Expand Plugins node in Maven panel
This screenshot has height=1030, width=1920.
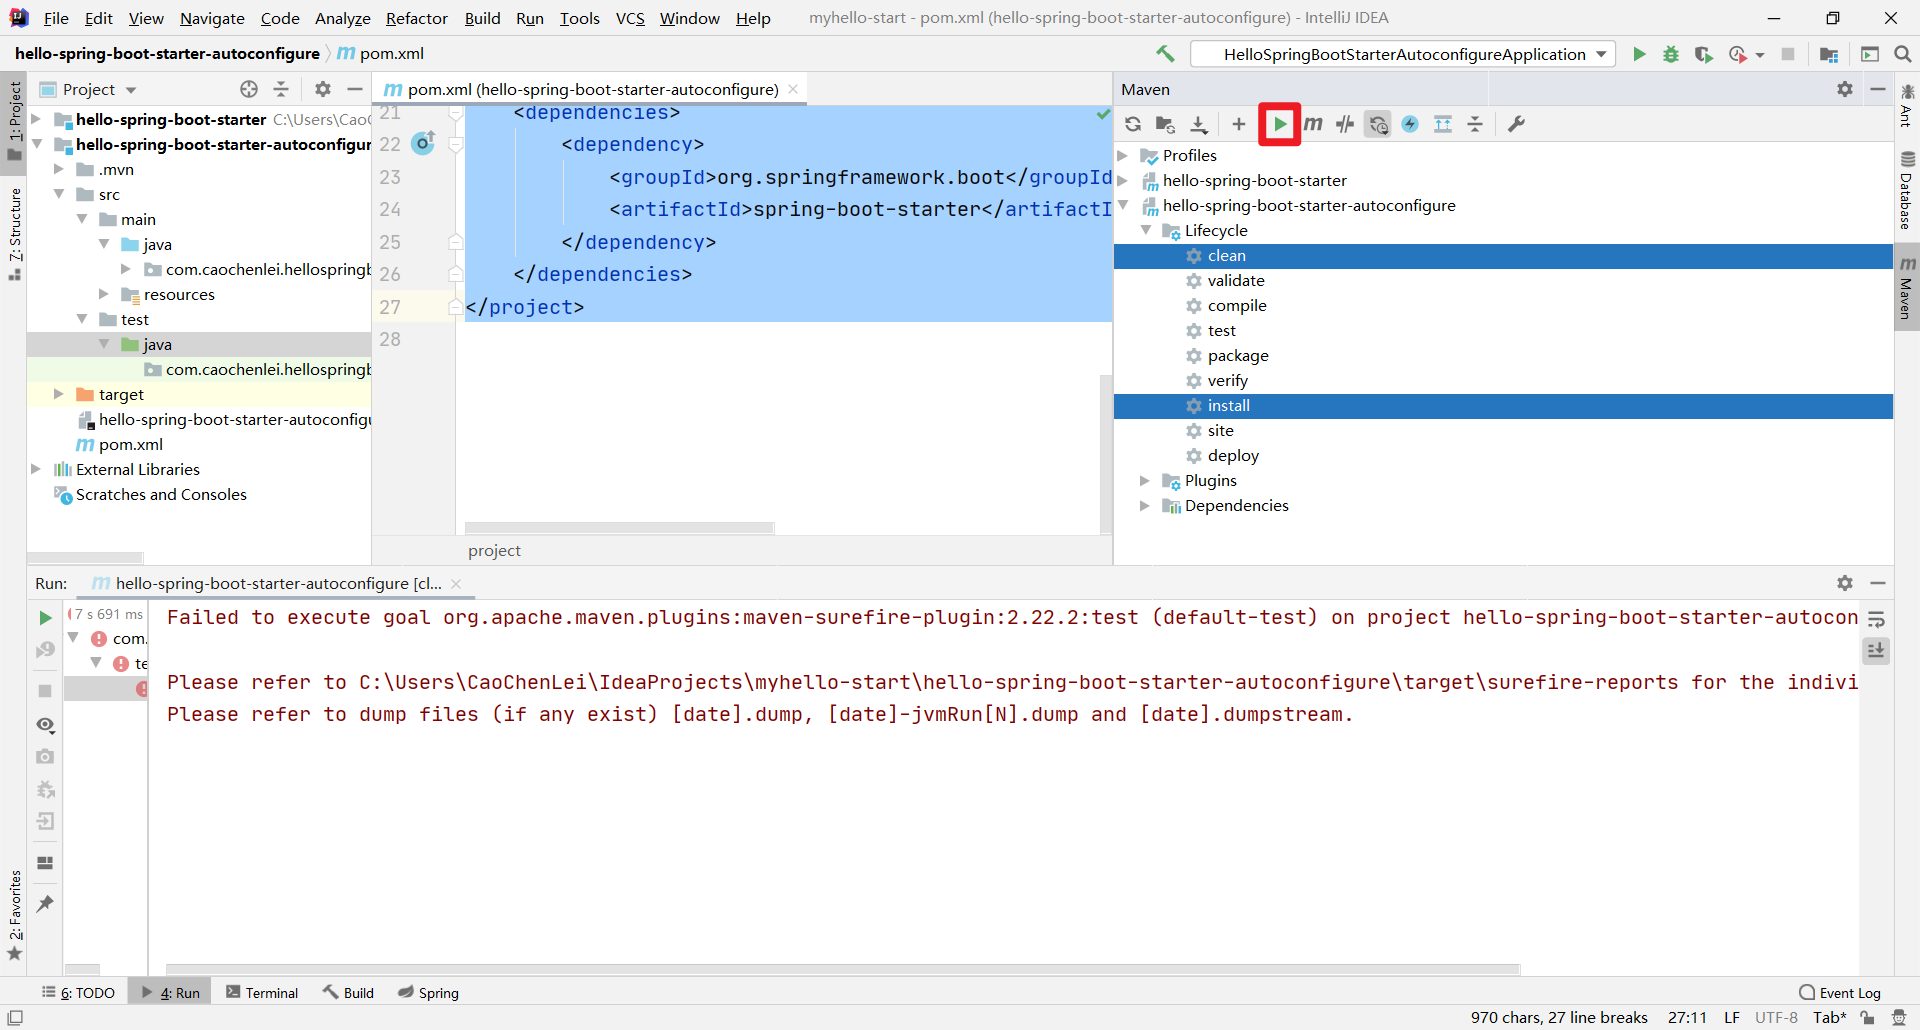[1146, 481]
